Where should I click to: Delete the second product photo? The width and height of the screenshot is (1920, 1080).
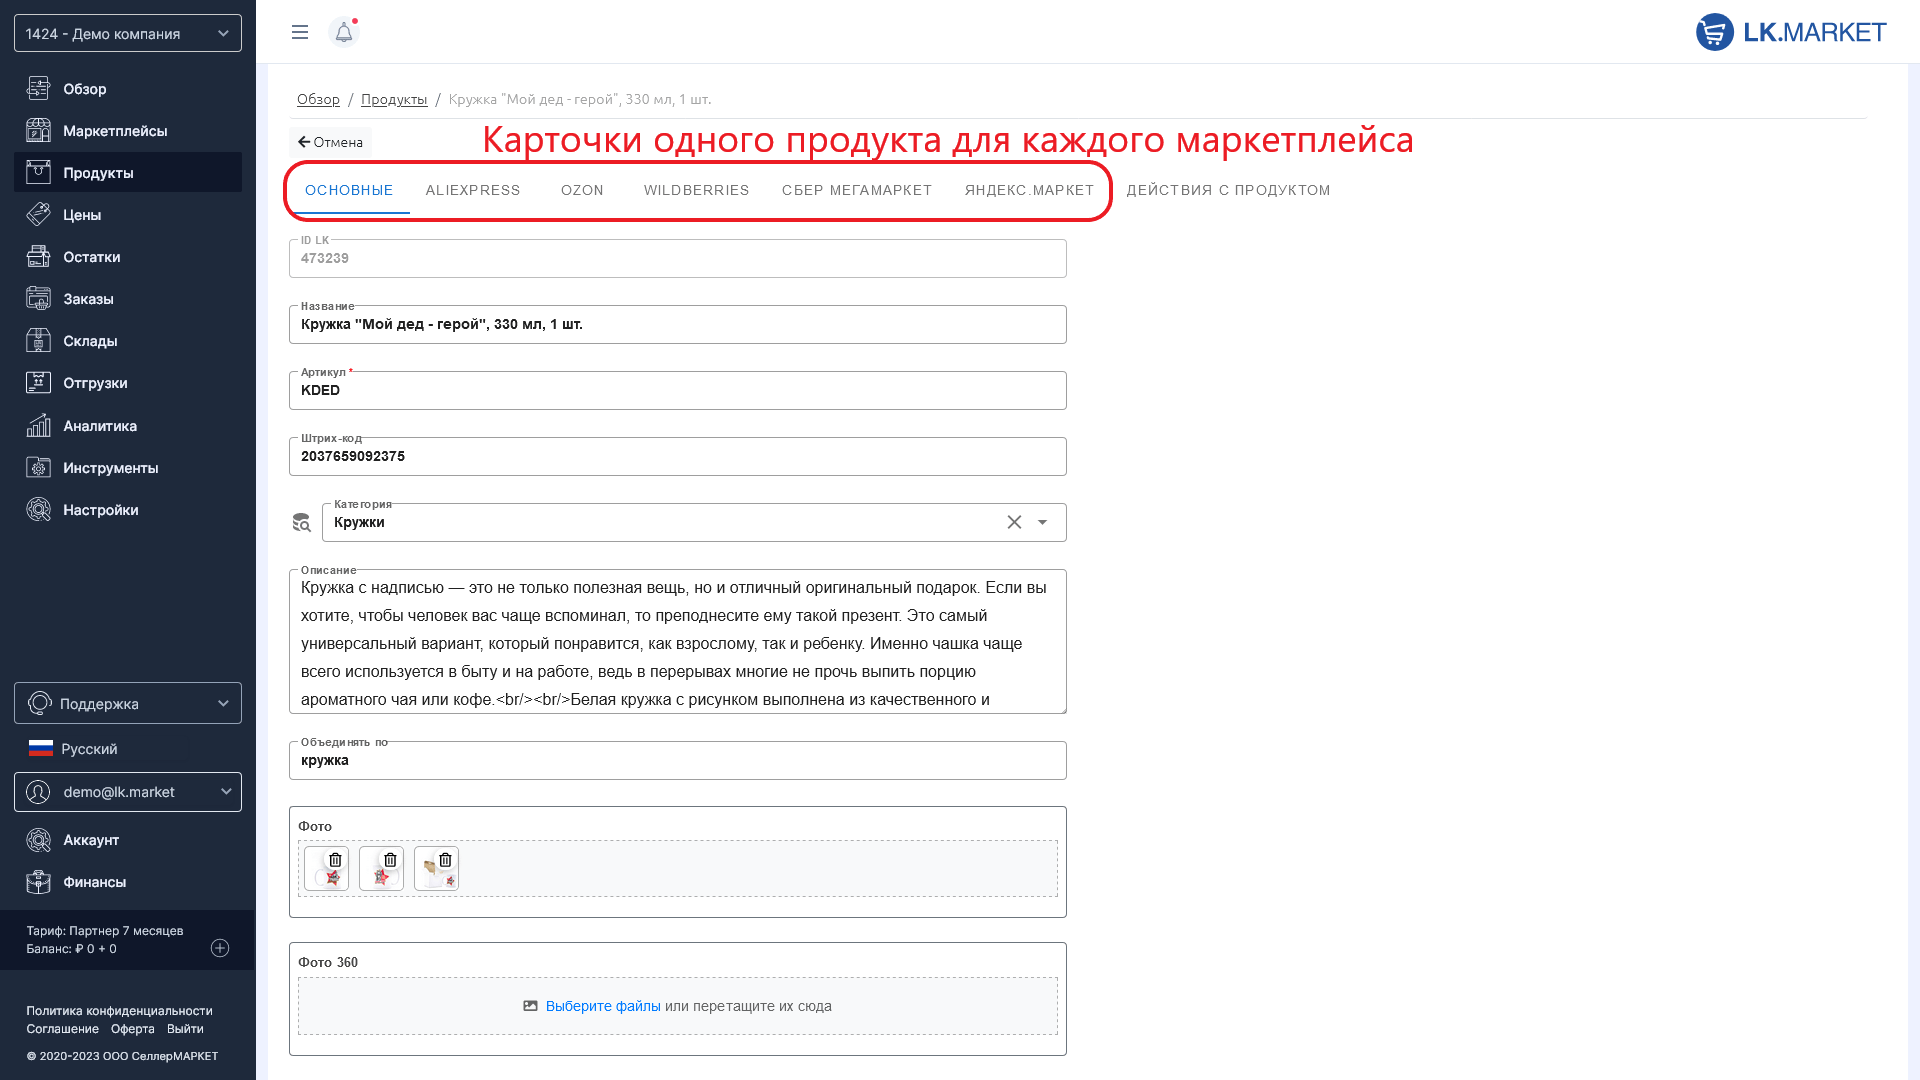(390, 860)
